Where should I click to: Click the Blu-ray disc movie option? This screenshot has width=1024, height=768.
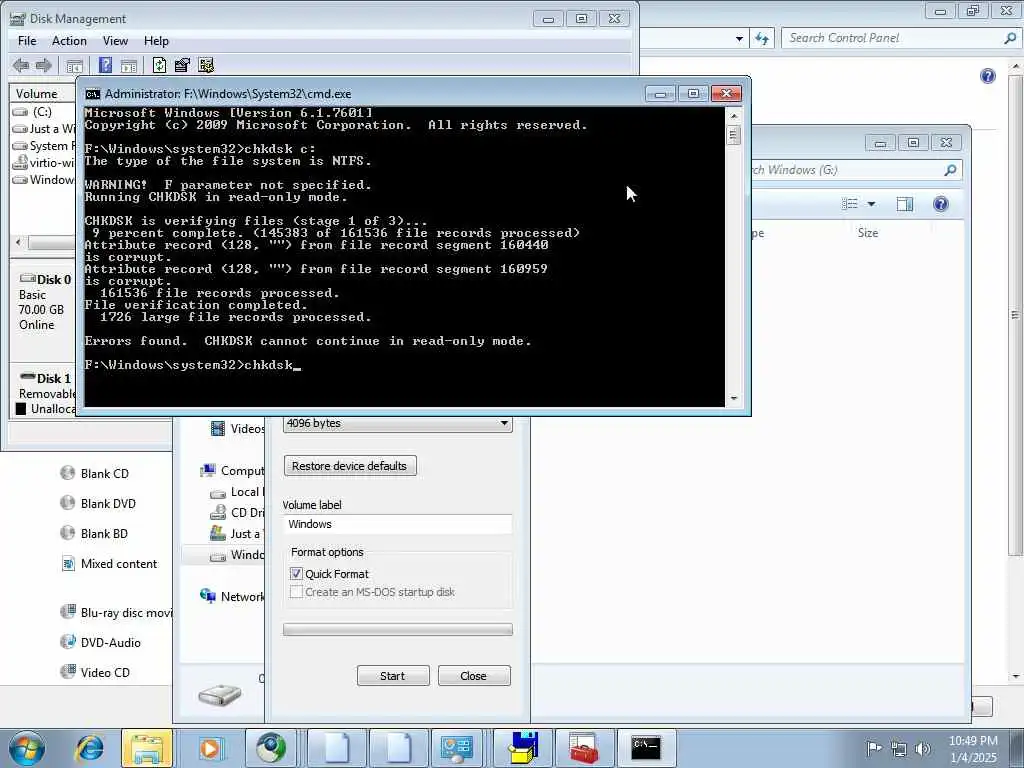(x=116, y=613)
